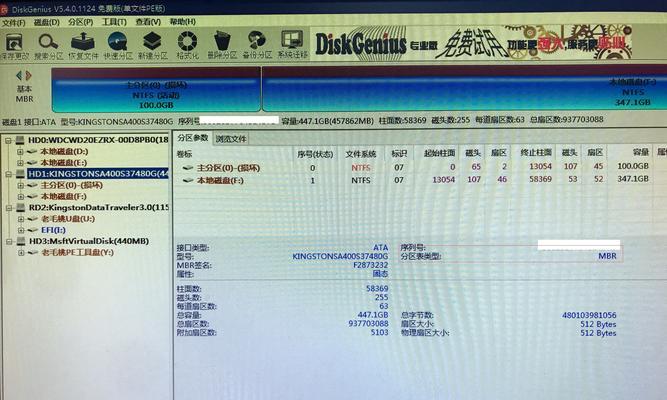This screenshot has height=400, width=667.
Task: Open the 搜索分区 search partition tool
Action: 48,46
